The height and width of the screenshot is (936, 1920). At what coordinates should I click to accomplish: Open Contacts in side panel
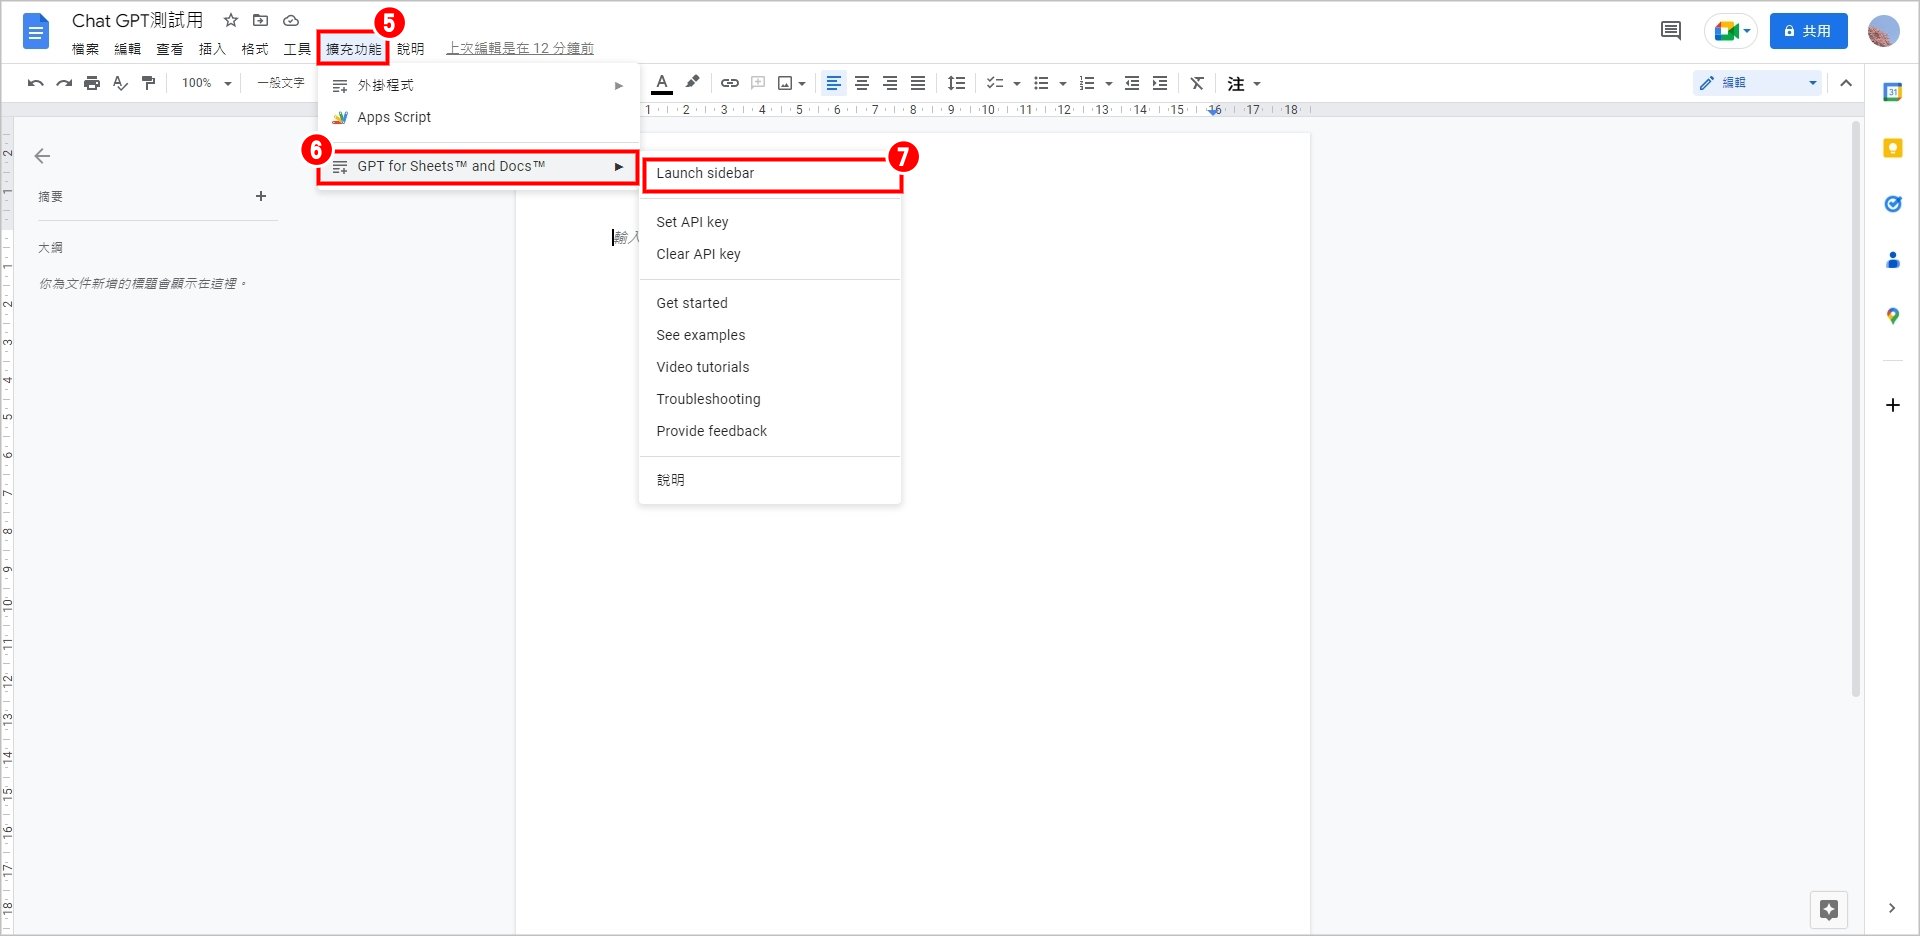click(x=1892, y=260)
